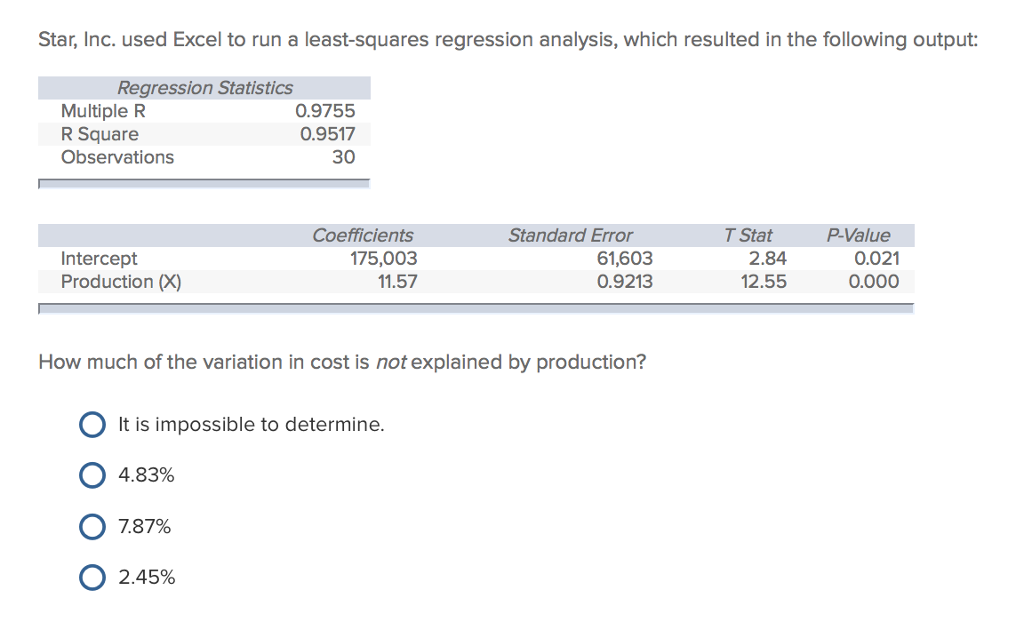Click the 'Coefficients' column header

point(362,235)
